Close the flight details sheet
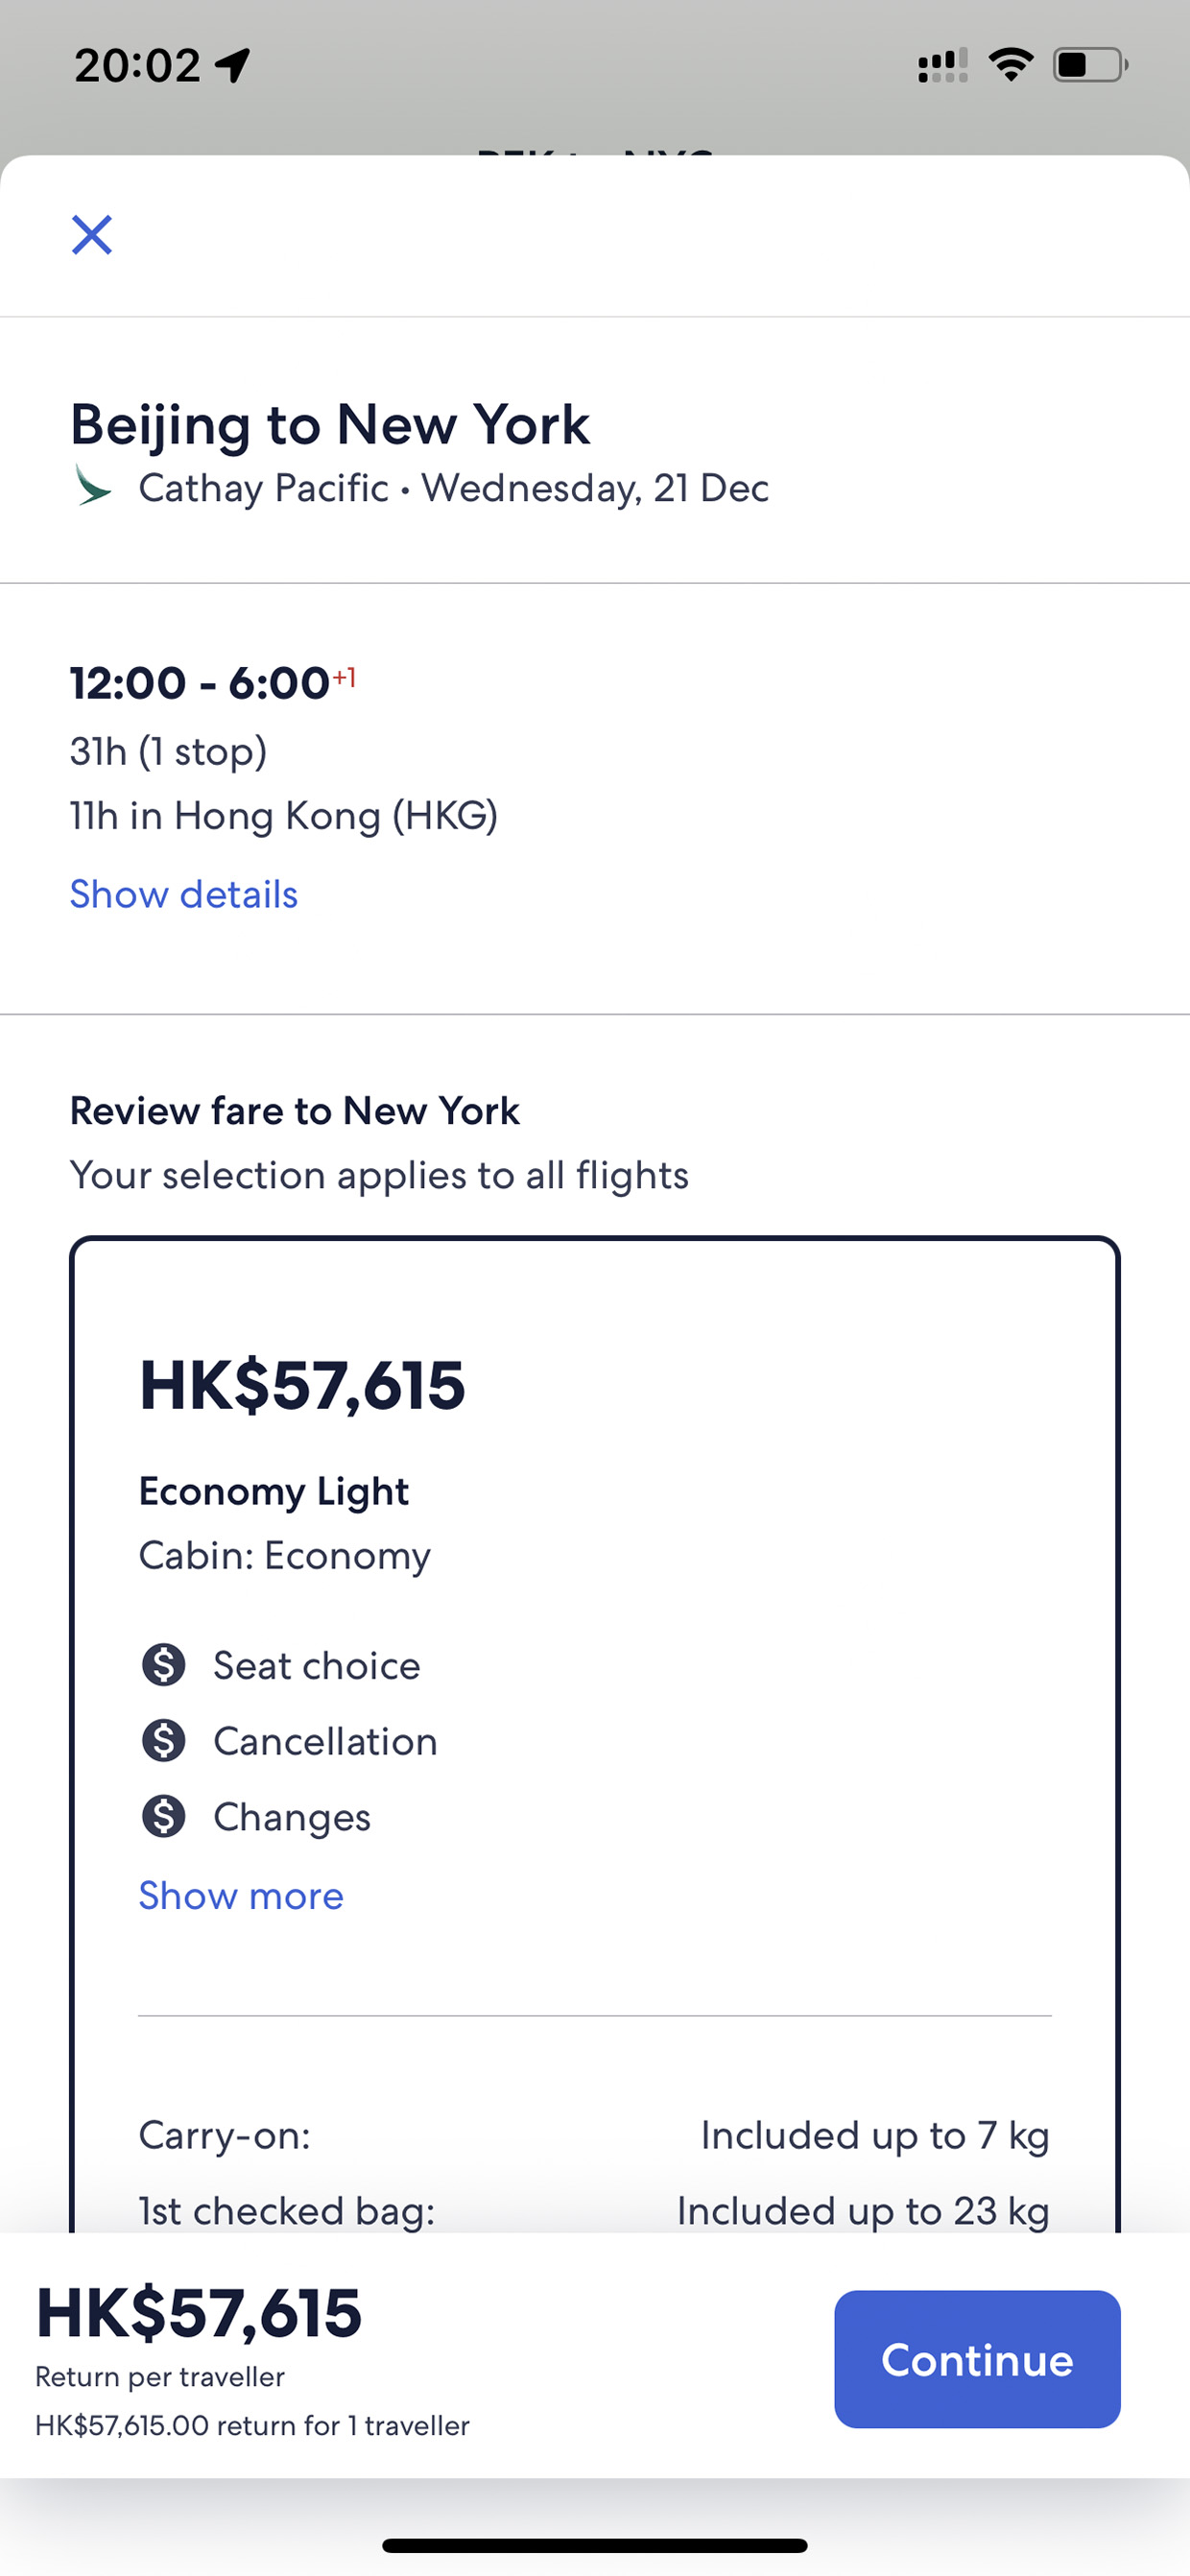Image resolution: width=1190 pixels, height=2576 pixels. click(92, 235)
